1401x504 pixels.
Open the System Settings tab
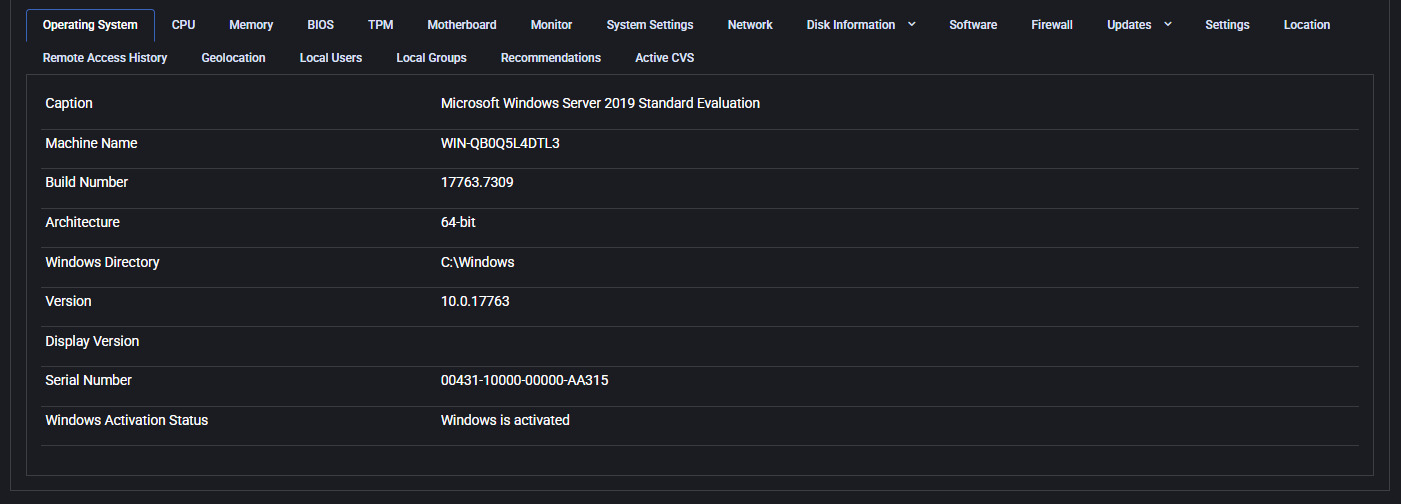click(x=650, y=25)
